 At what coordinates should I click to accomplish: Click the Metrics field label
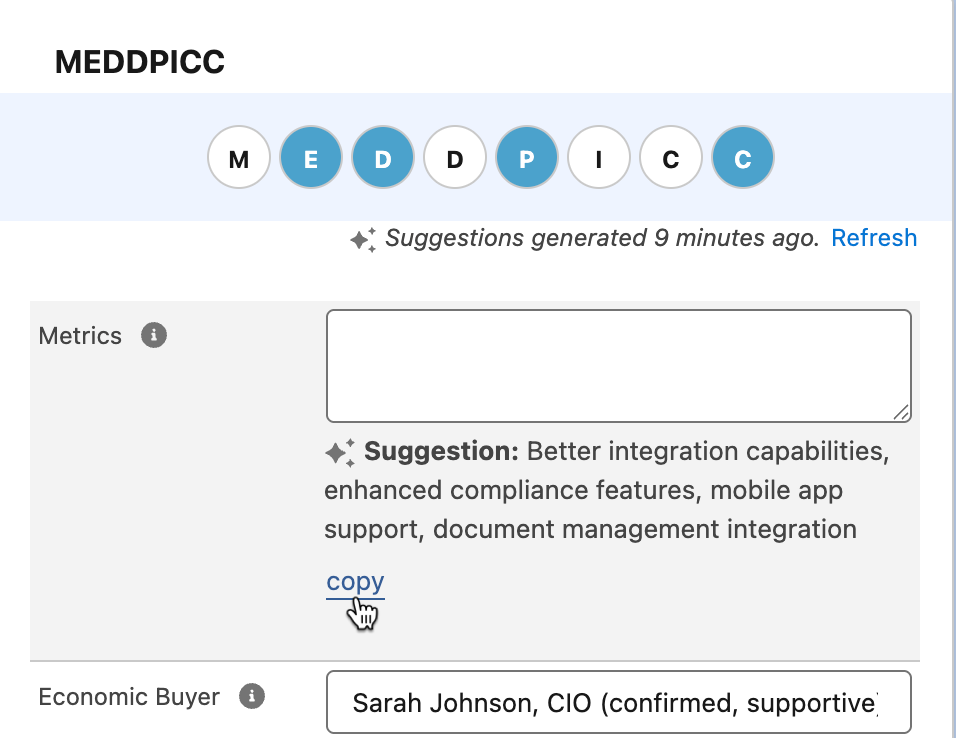(x=80, y=336)
